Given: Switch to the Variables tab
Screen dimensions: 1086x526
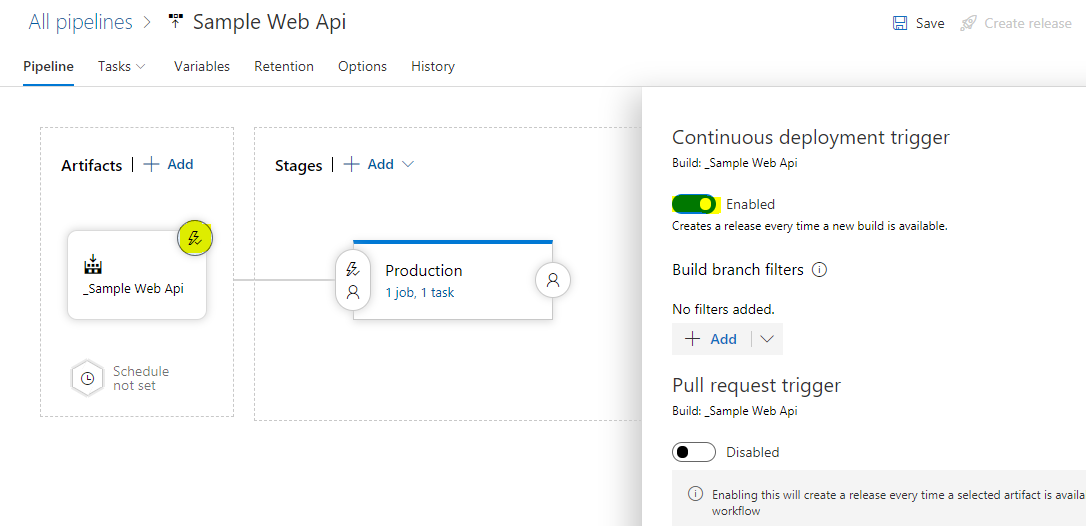Looking at the screenshot, I should coord(202,67).
